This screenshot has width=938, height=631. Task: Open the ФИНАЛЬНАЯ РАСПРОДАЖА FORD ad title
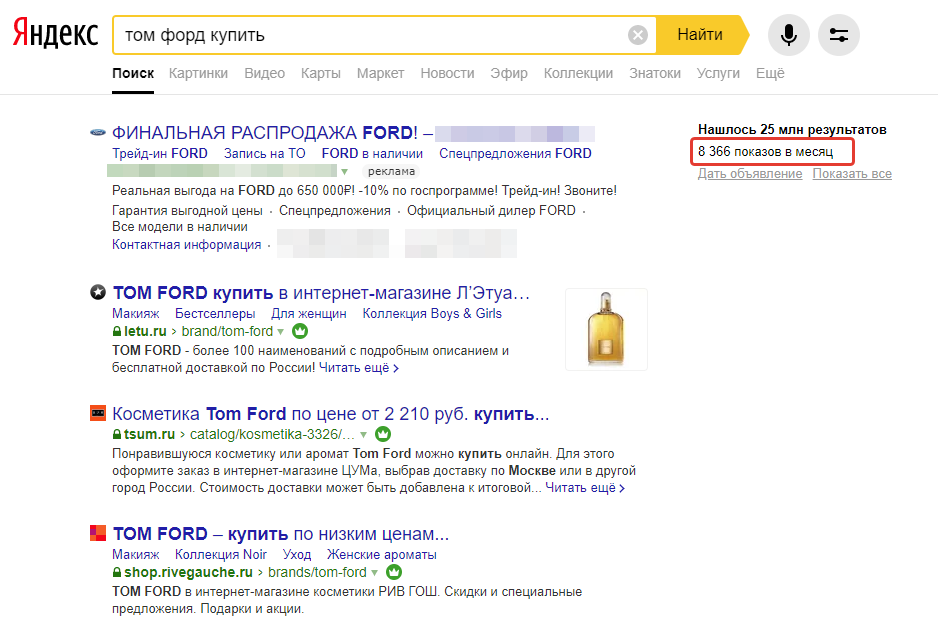point(272,132)
